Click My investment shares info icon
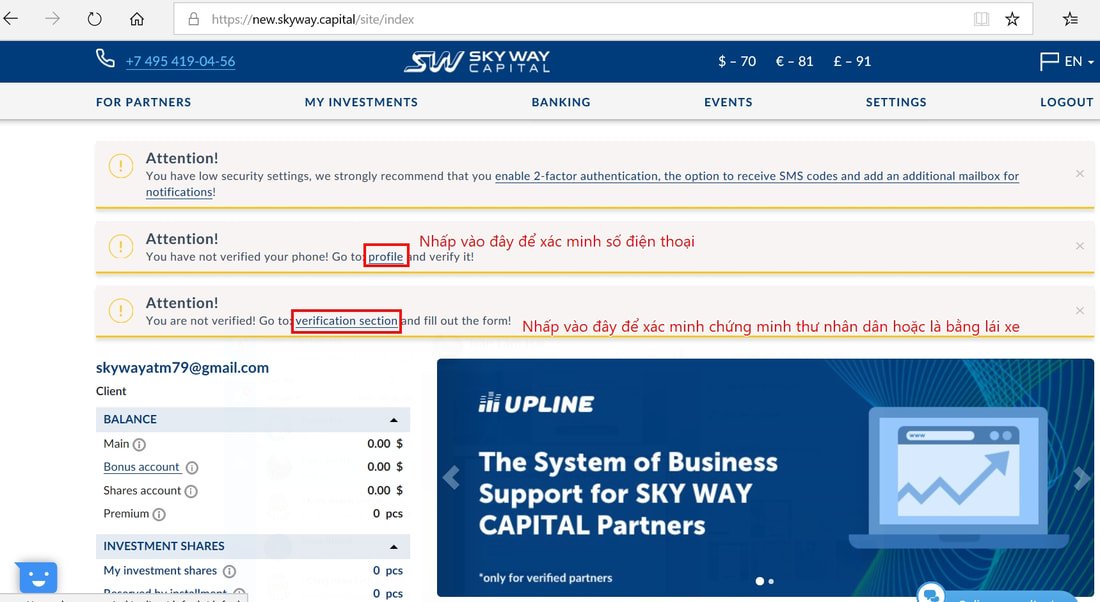Screen dimensions: 1100x602 pyautogui.click(x=229, y=571)
